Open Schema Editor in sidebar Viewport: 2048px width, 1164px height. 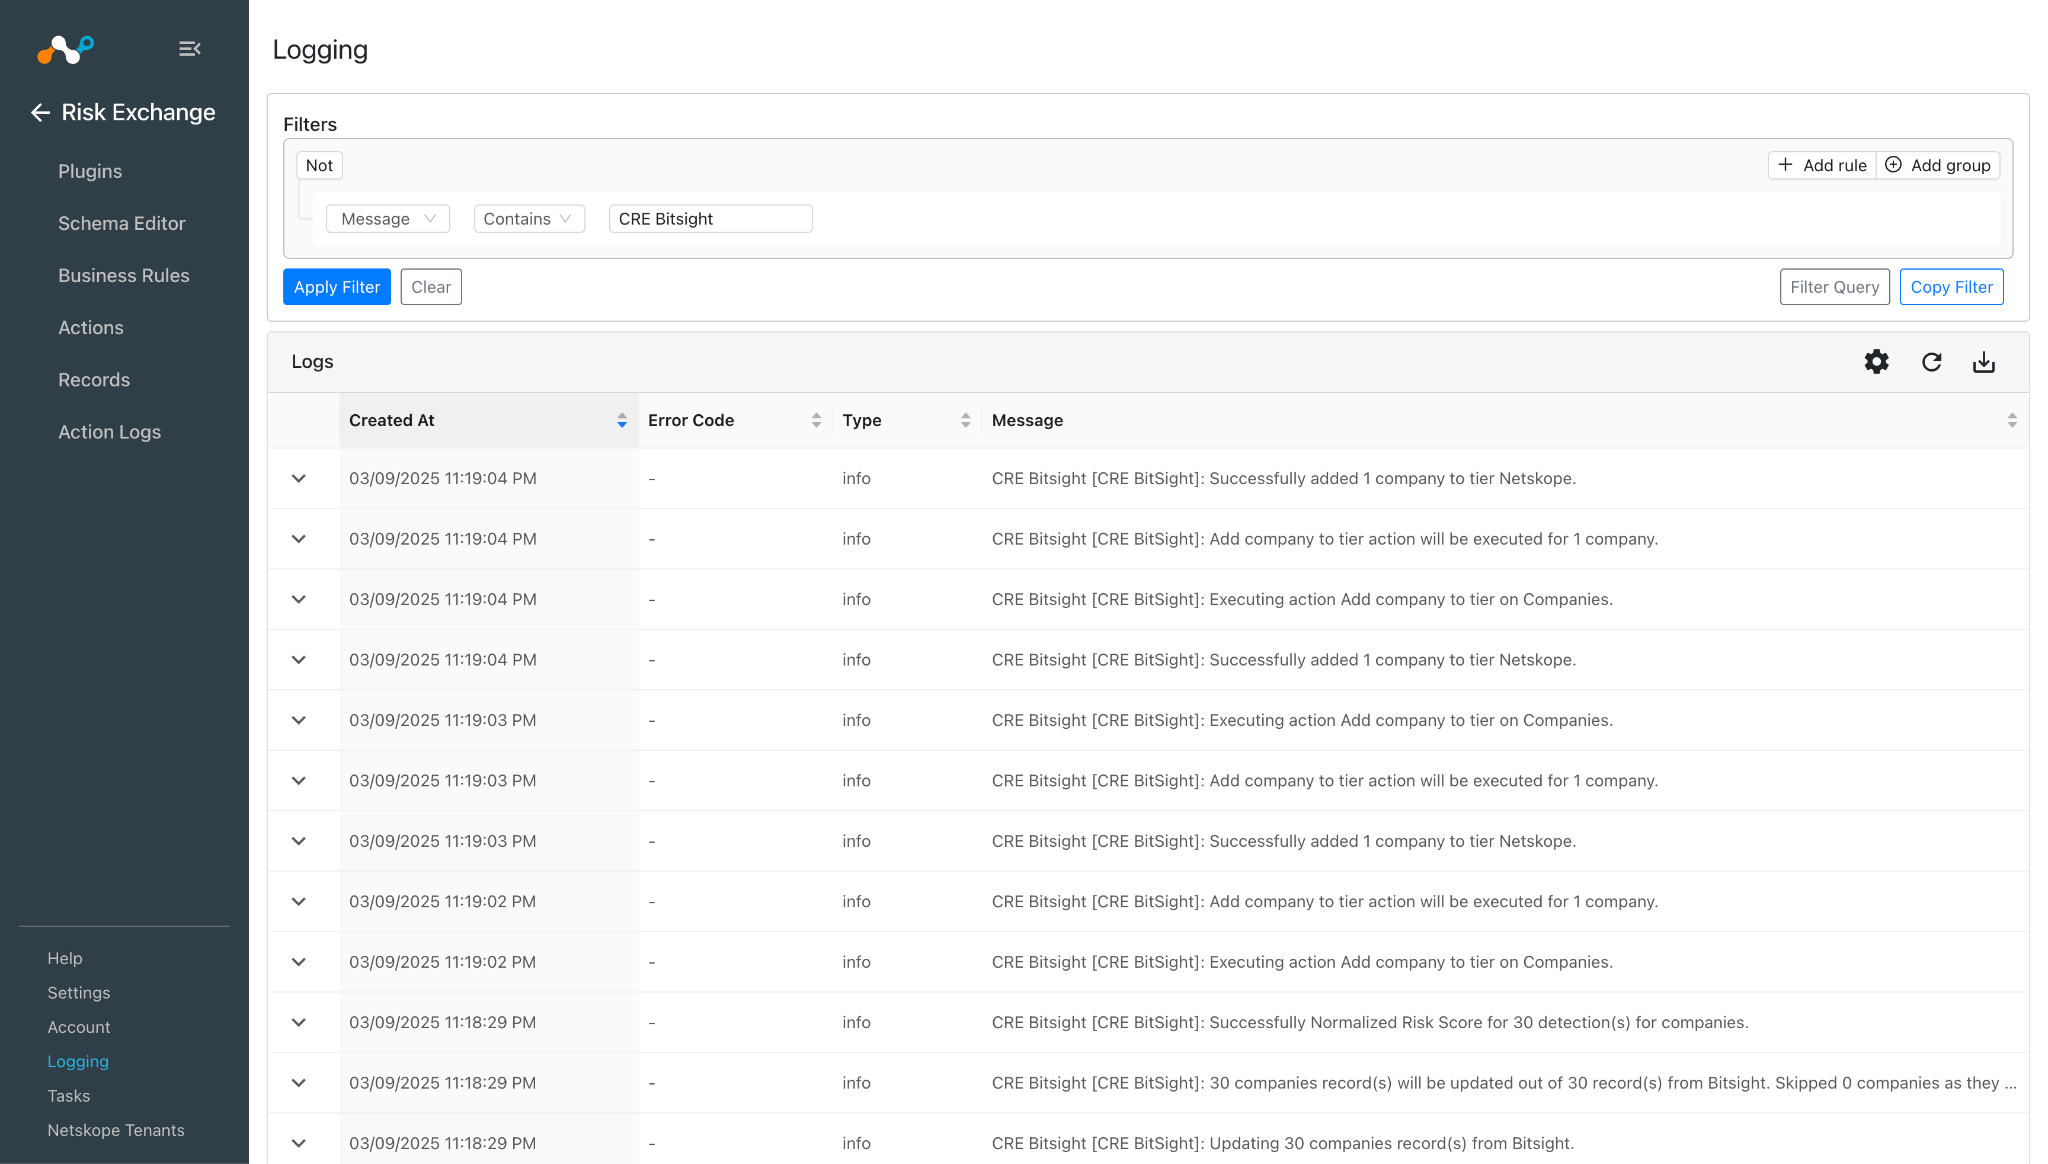[122, 224]
